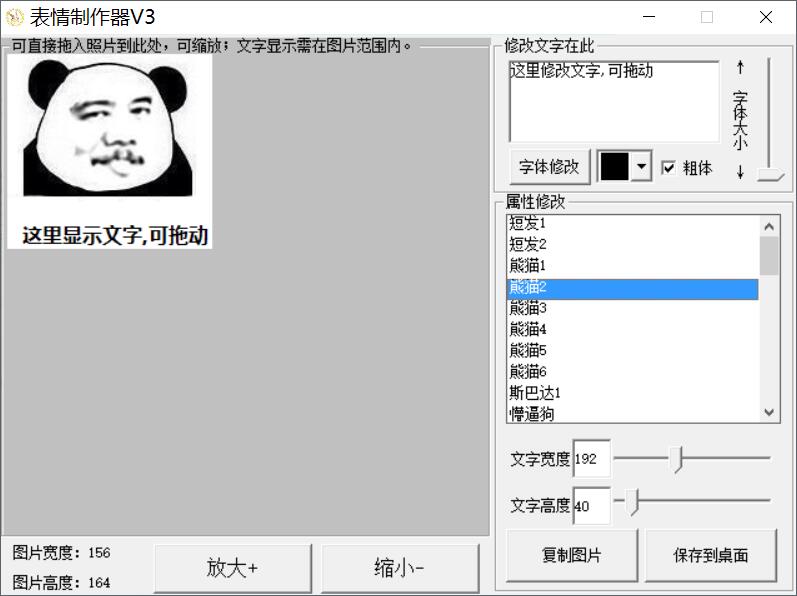Click the down arrow below 字体大小

coord(740,172)
